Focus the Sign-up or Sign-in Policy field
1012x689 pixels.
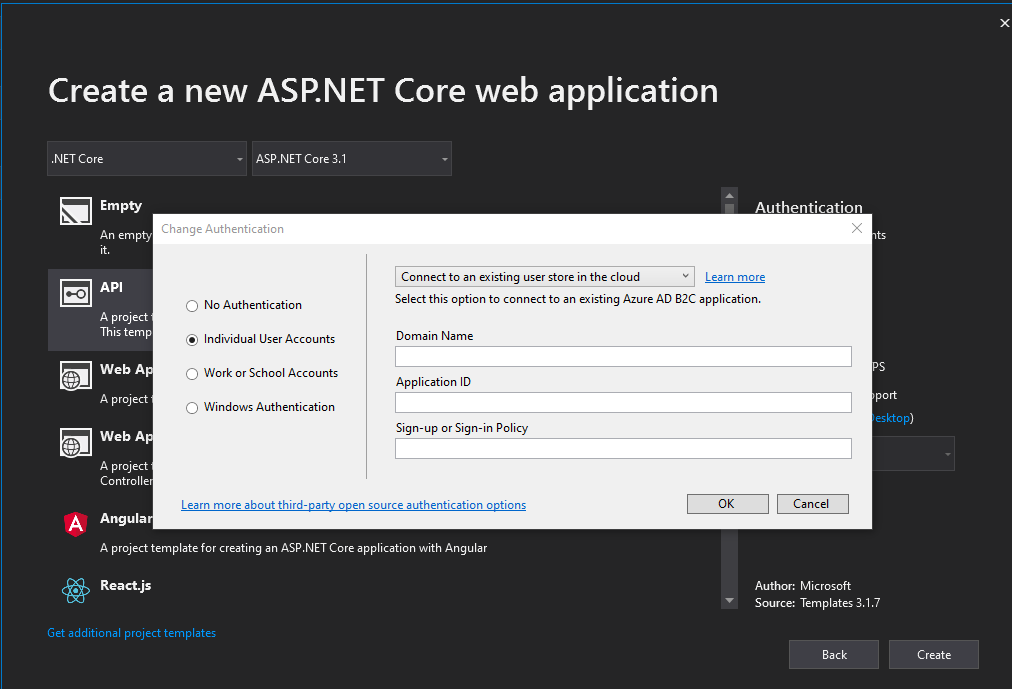(x=623, y=448)
